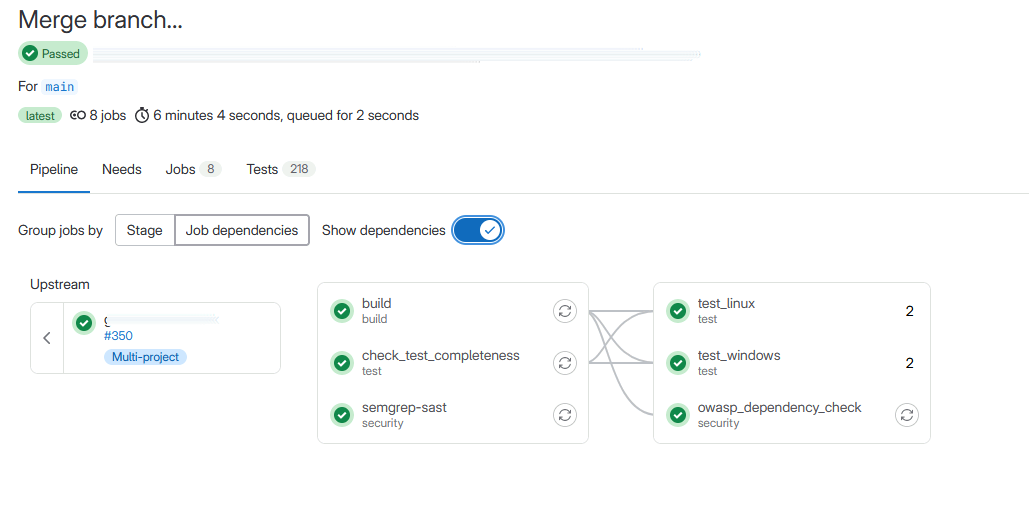Click the upstream pipeline status icon
Screen dimensions: 1029x507
[x=83, y=323]
